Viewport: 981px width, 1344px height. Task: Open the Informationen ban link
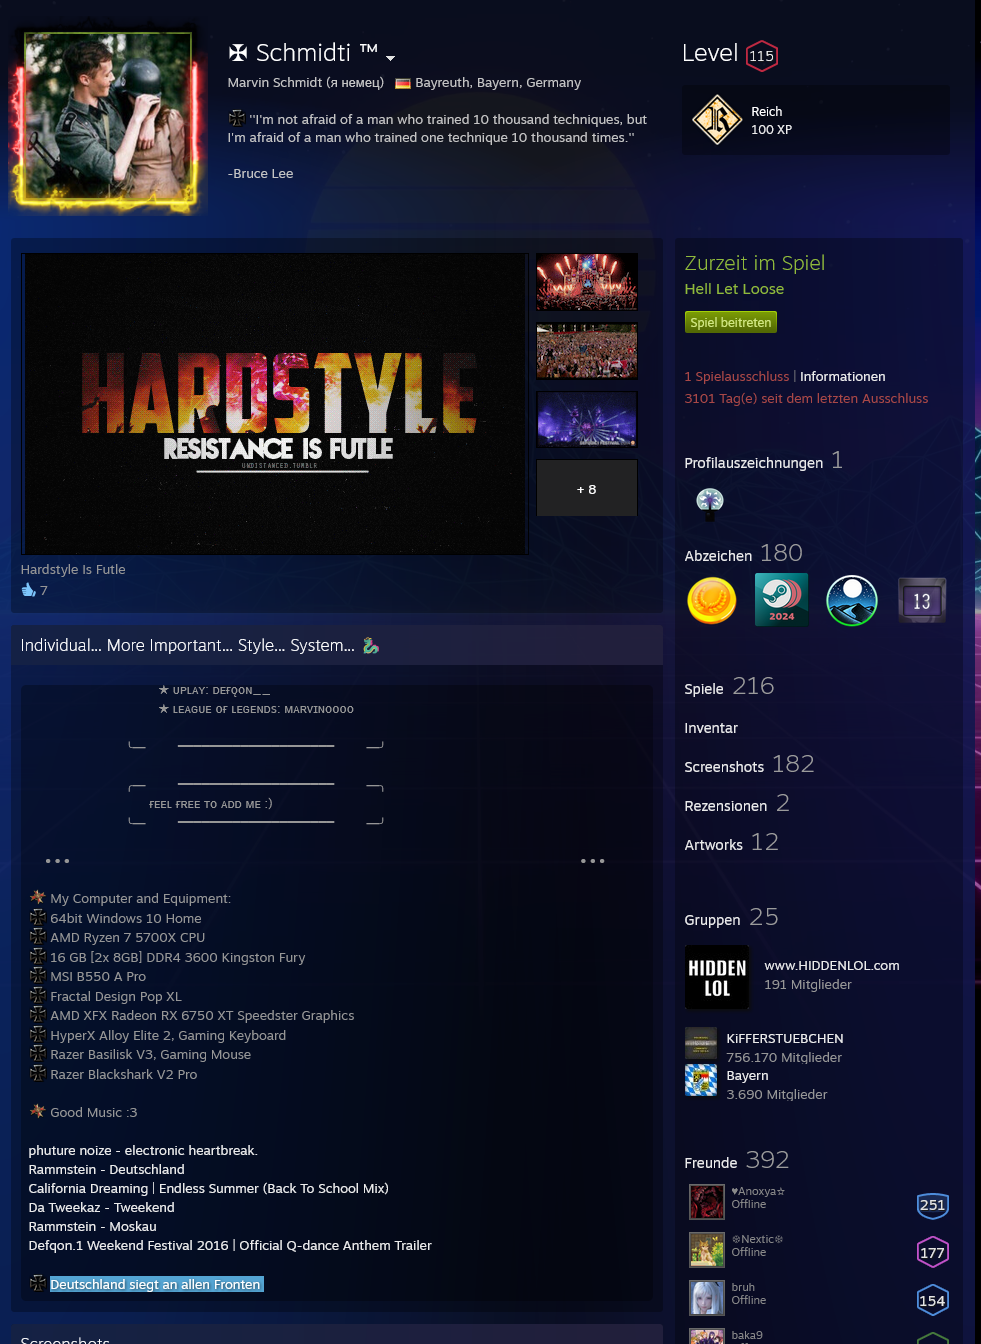coord(842,377)
